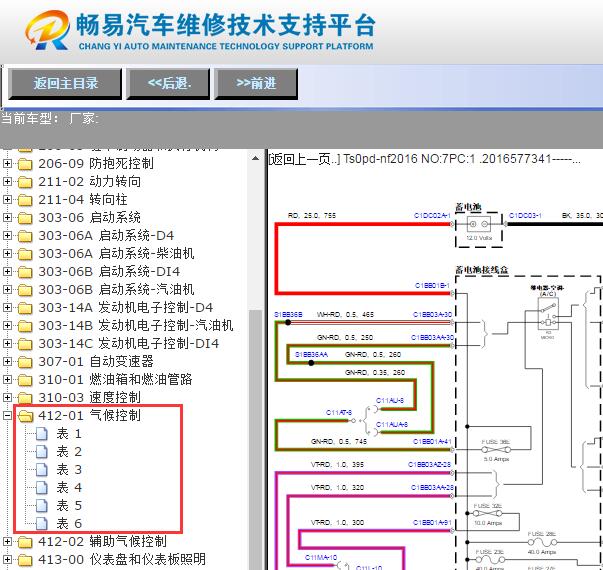Click folder icon of 206-09 防抱死控制
The width and height of the screenshot is (603, 570).
[x=25, y=164]
